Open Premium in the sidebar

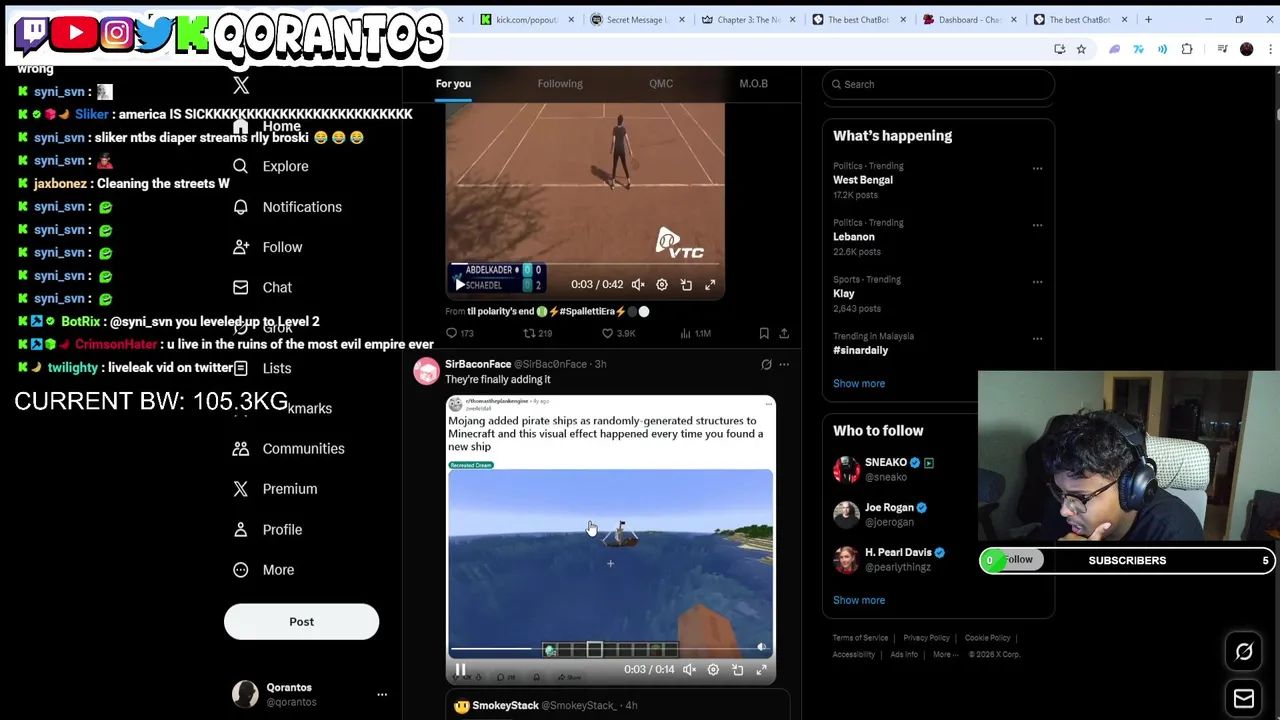(x=275, y=489)
